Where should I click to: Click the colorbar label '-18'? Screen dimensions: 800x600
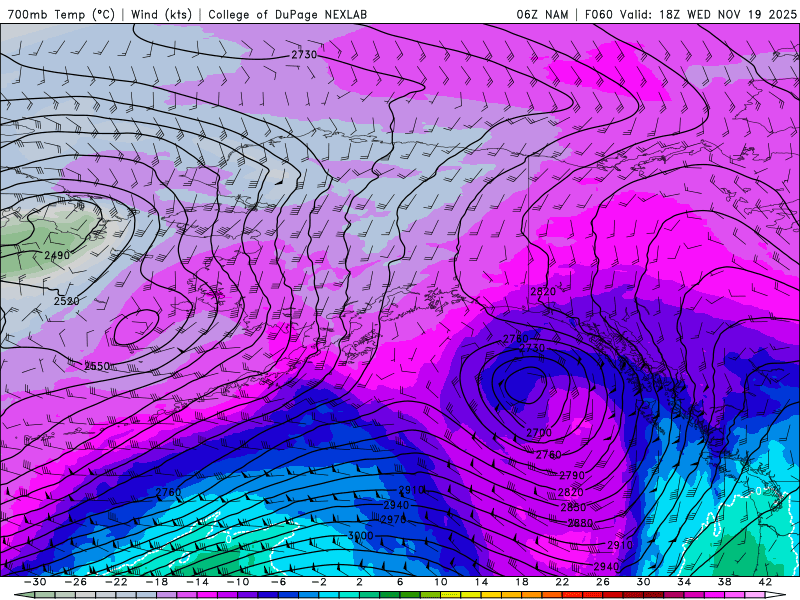coord(157,582)
